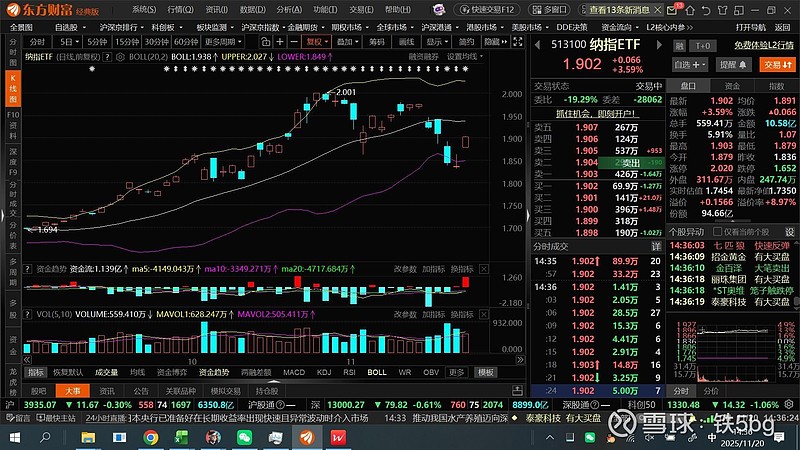Click chart scroll-left double arrow

tap(27, 360)
